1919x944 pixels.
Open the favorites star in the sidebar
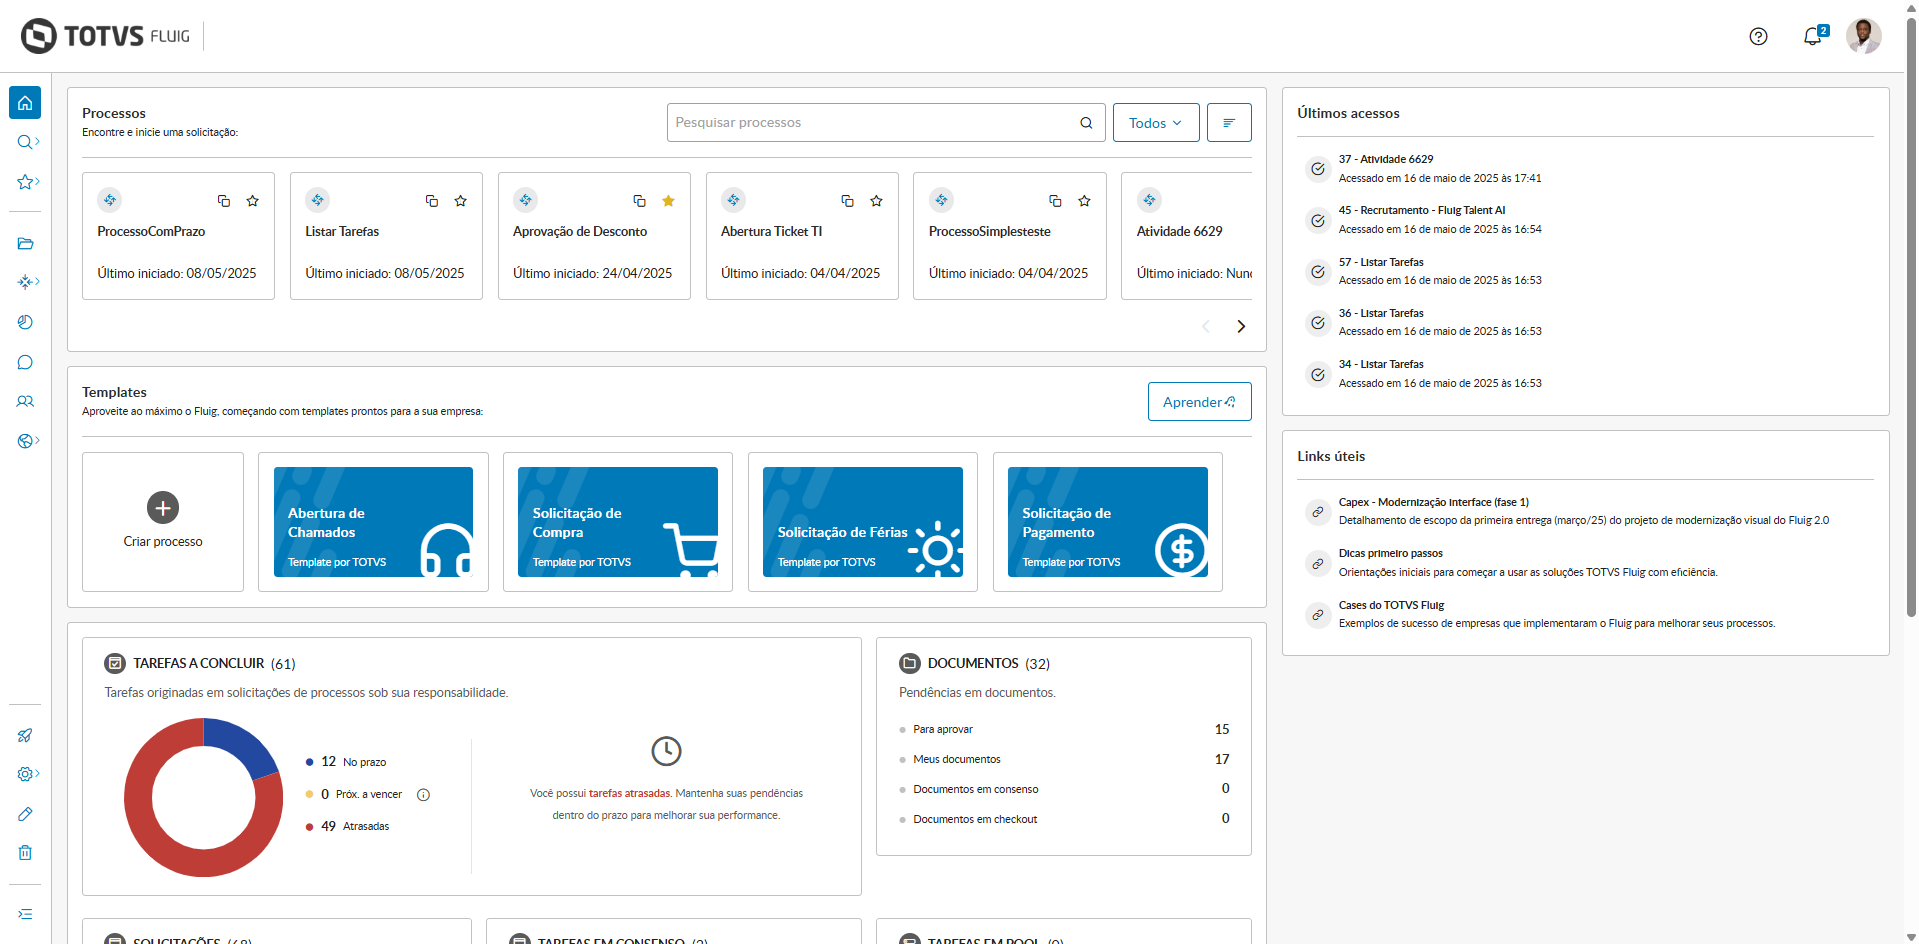pos(28,182)
